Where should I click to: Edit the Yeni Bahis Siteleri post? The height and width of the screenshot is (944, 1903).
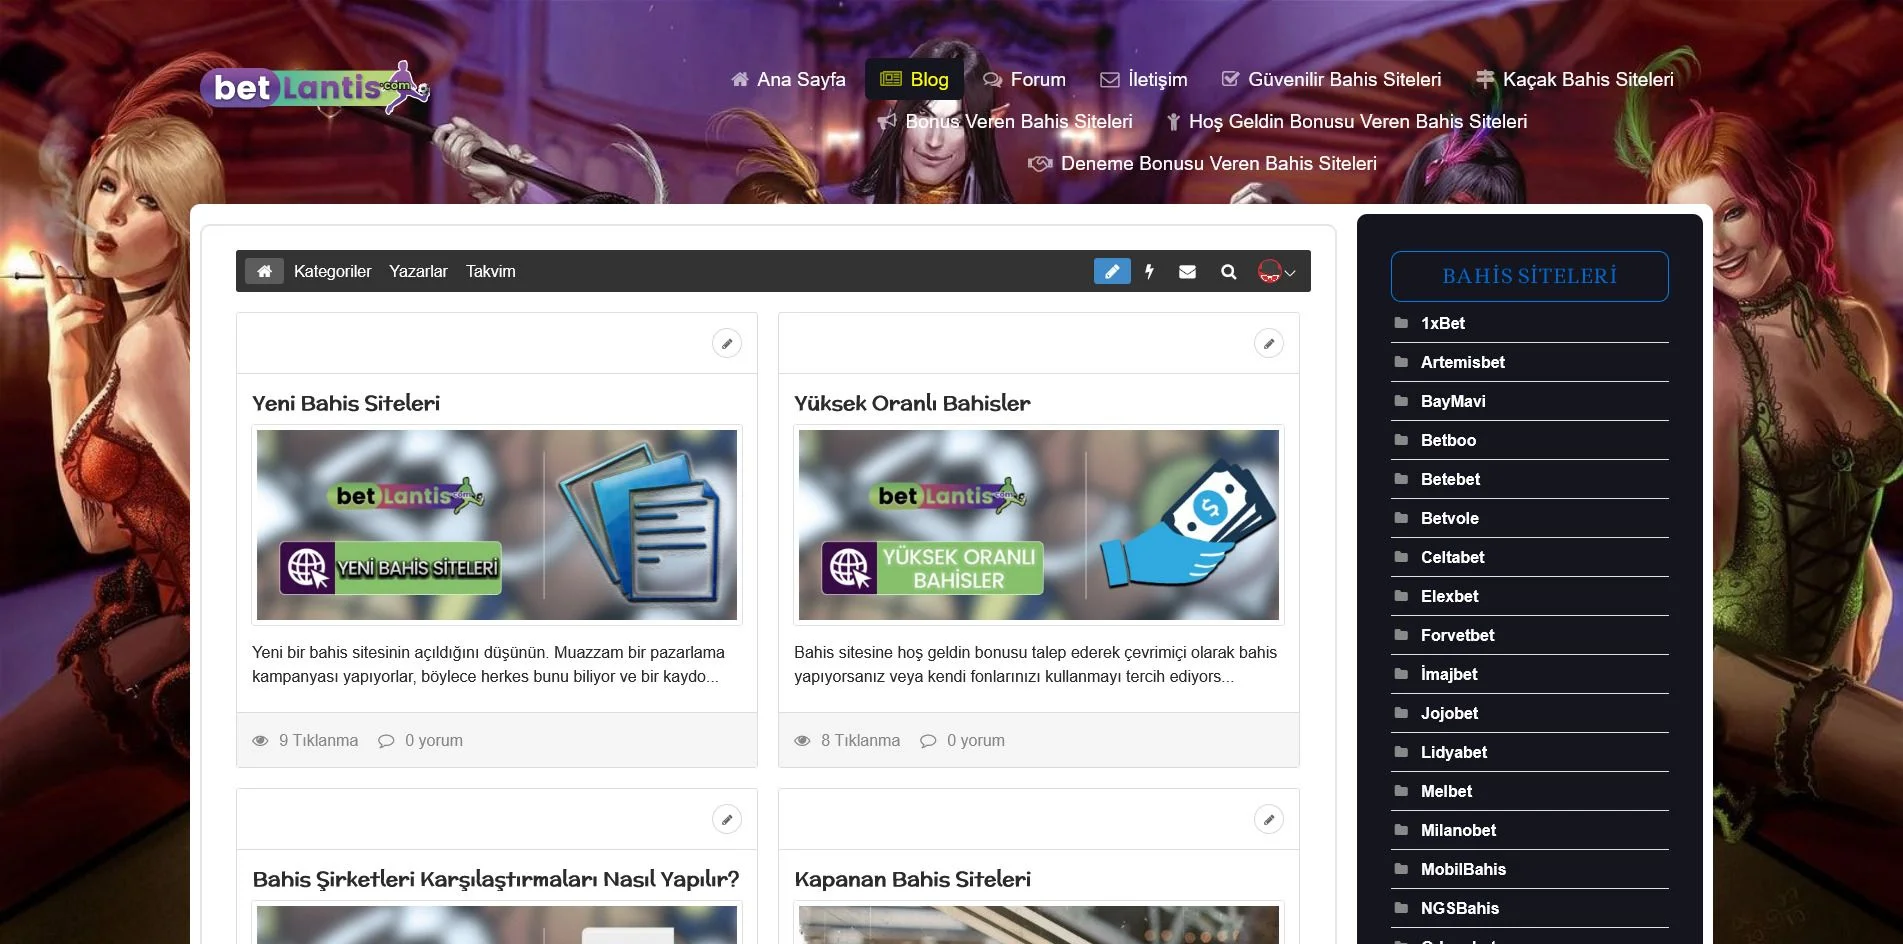(x=727, y=344)
